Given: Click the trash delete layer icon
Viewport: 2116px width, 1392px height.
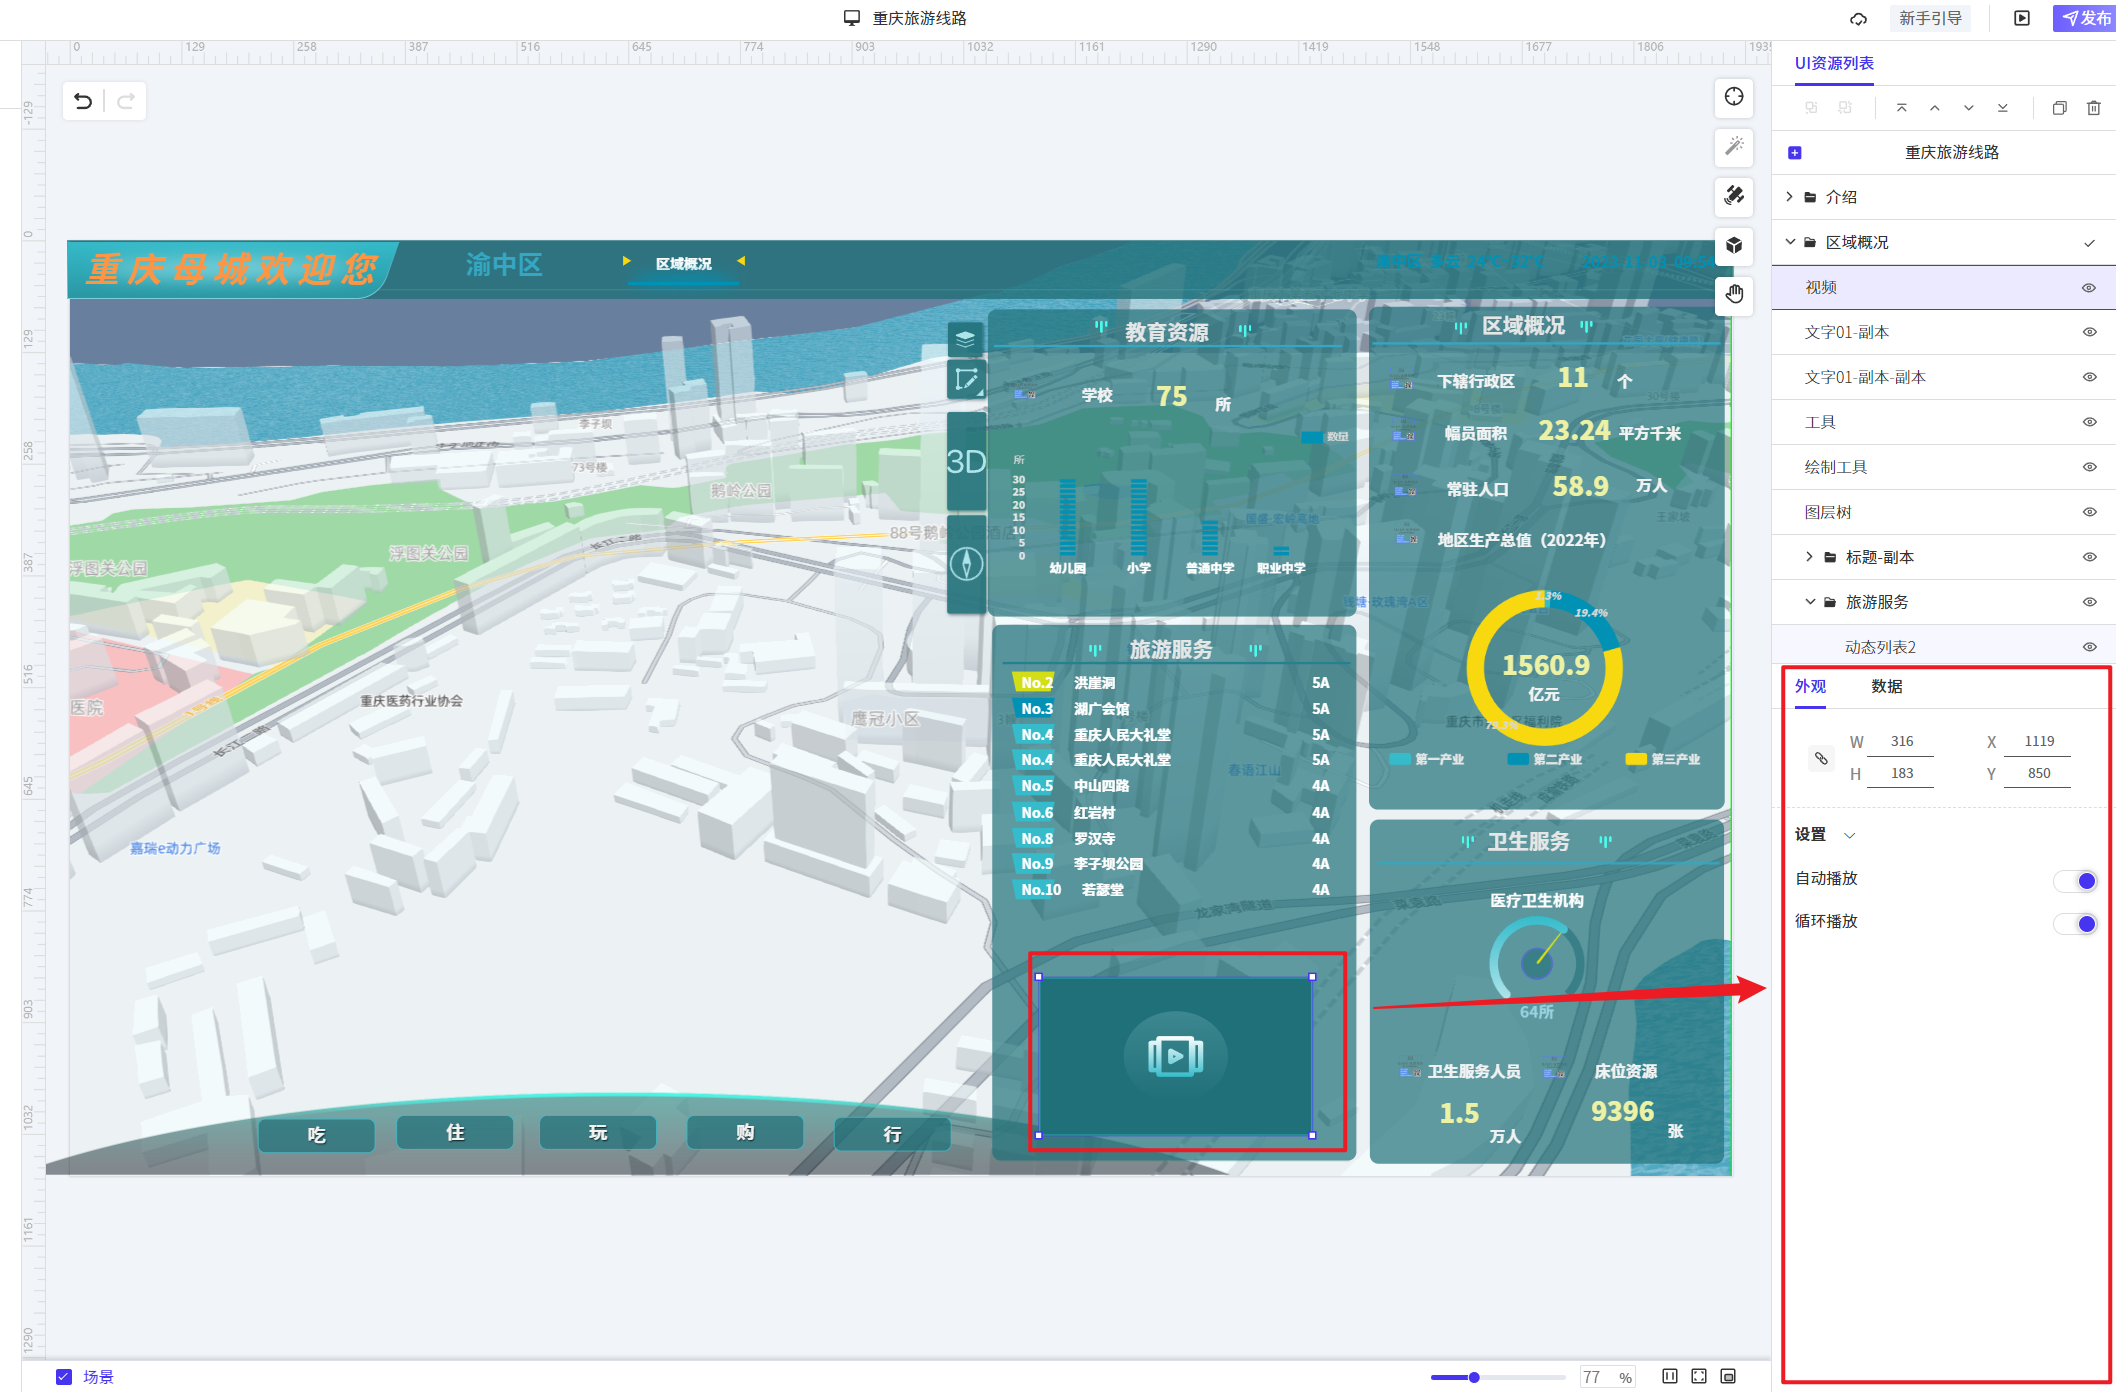Looking at the screenshot, I should pyautogui.click(x=2094, y=108).
